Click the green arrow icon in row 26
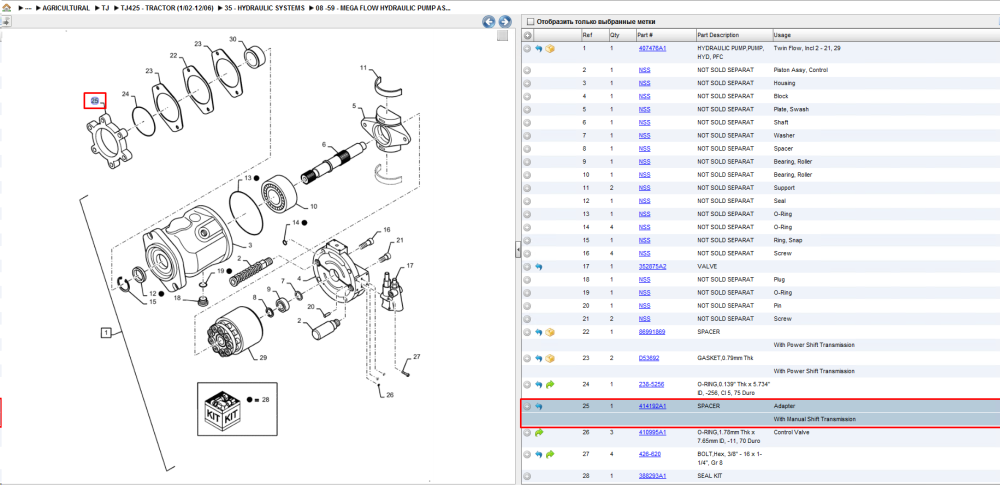 click(538, 433)
